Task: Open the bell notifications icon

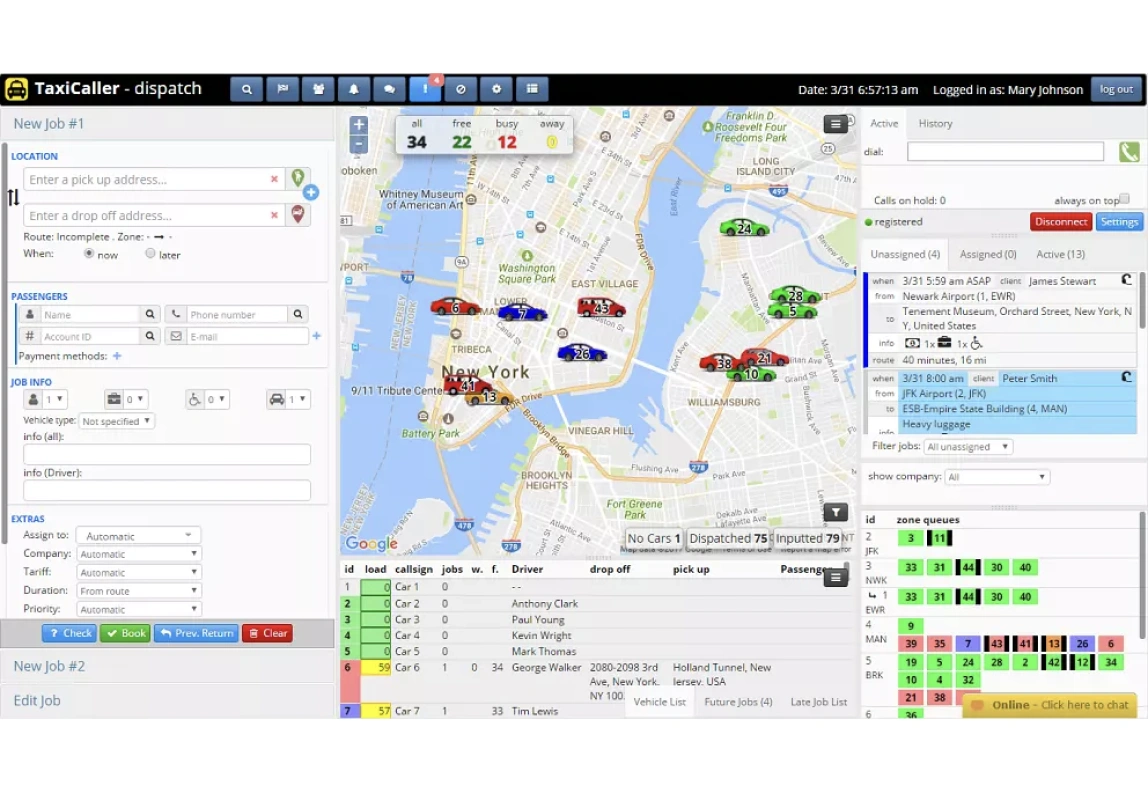Action: coord(354,89)
